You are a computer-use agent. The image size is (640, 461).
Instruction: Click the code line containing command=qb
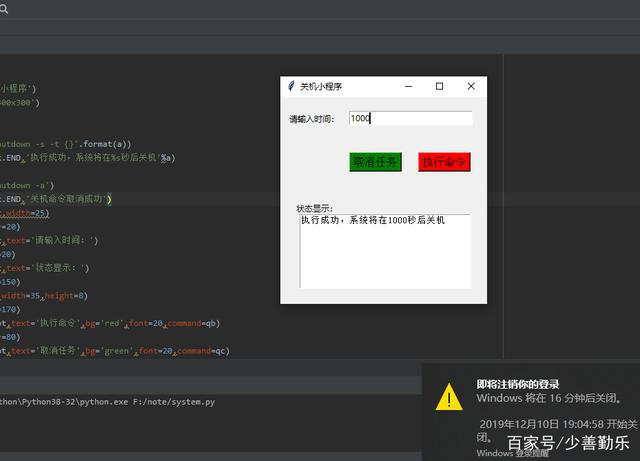tap(110, 323)
